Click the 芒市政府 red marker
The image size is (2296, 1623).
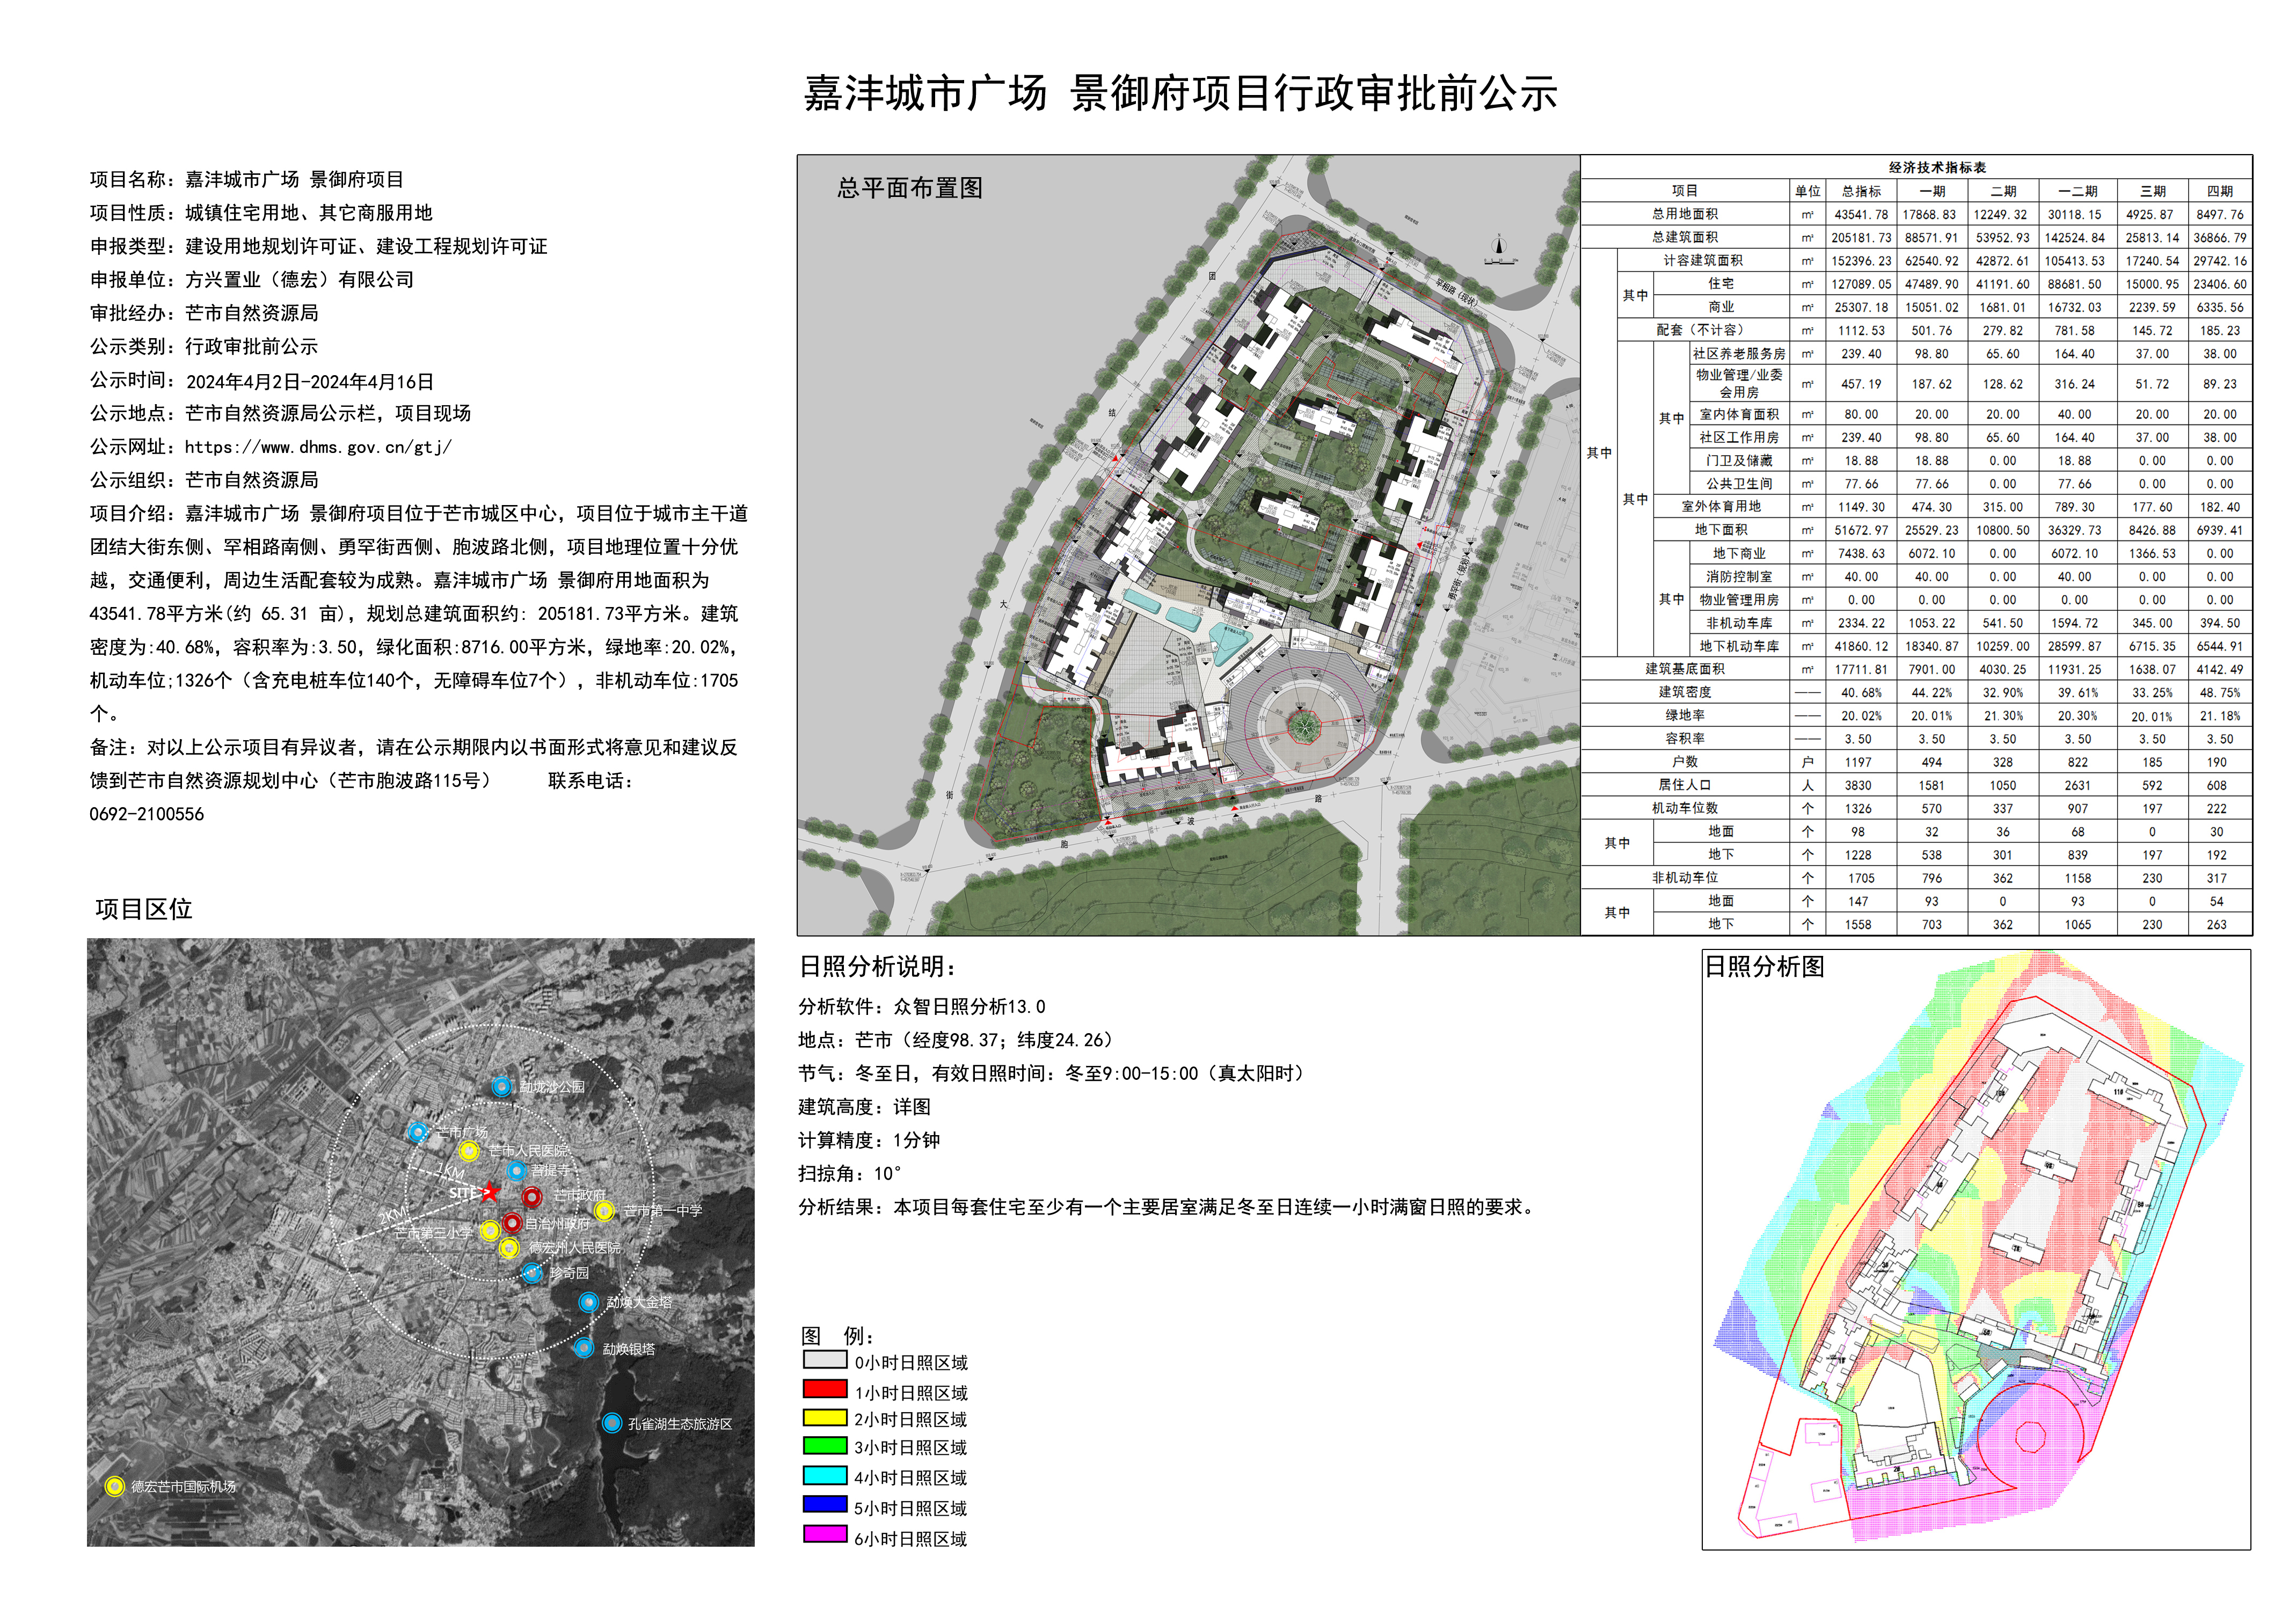(532, 1196)
